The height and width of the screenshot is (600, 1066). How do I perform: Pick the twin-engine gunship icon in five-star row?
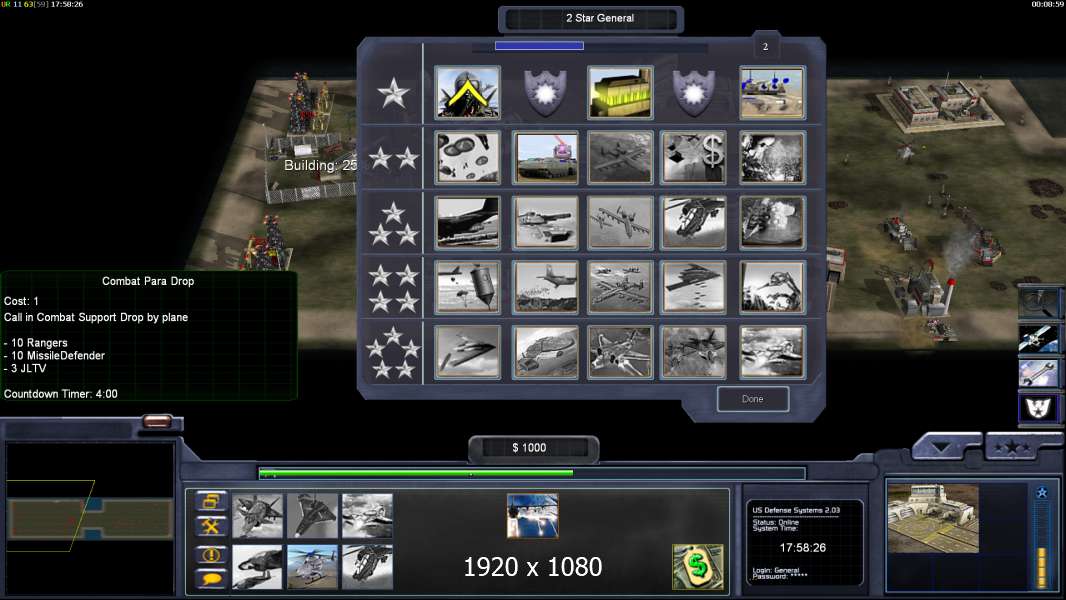[619, 352]
